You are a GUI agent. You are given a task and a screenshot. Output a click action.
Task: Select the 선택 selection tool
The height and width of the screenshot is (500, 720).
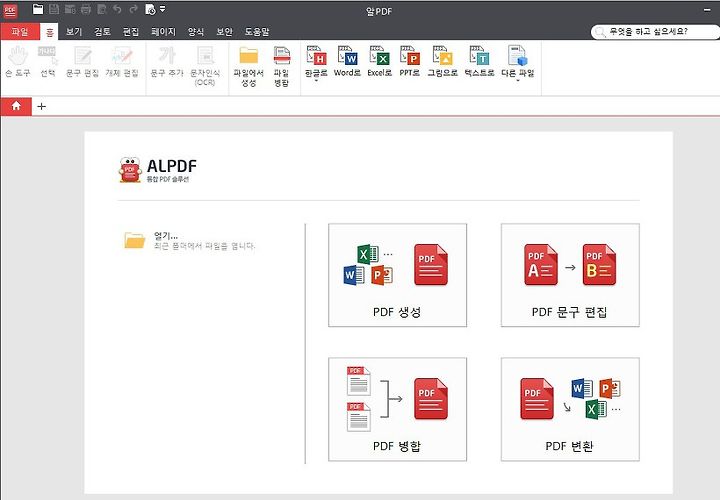48,61
